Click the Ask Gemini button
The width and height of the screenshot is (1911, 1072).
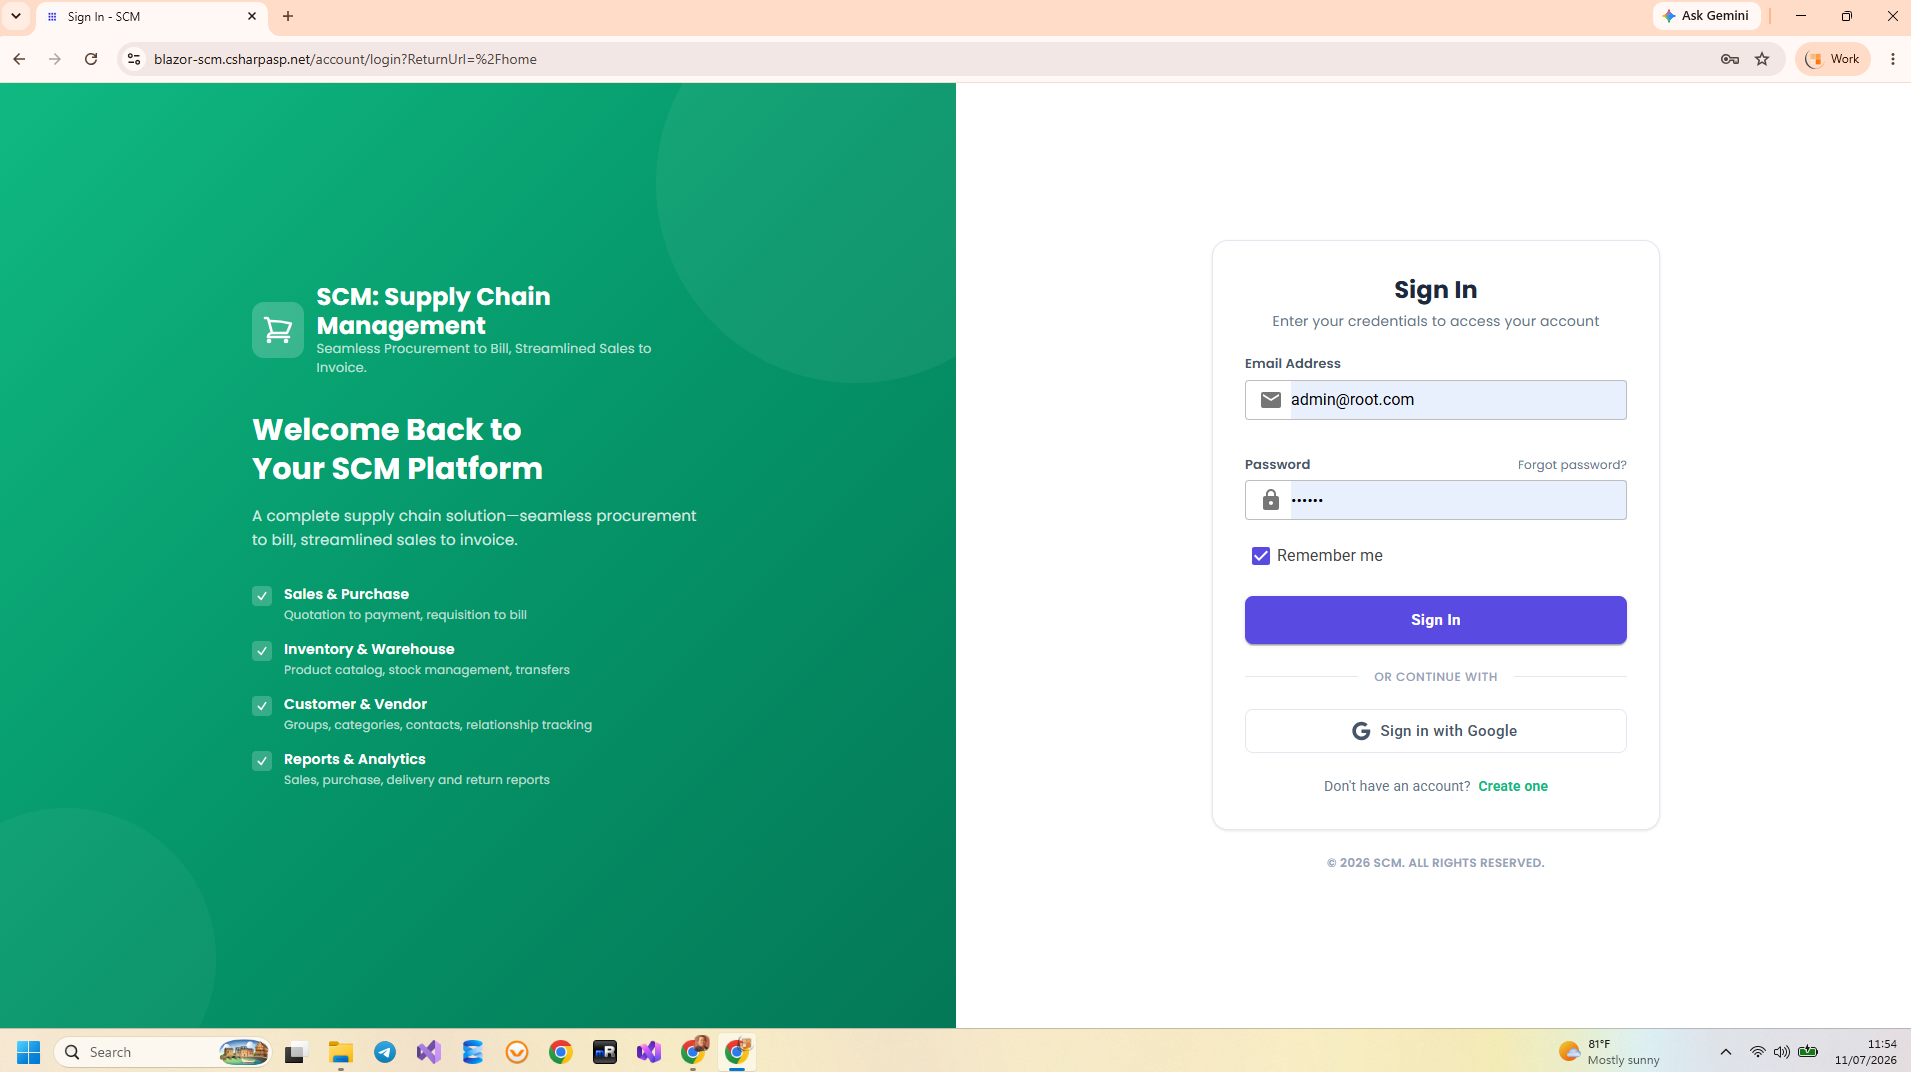[x=1706, y=16]
